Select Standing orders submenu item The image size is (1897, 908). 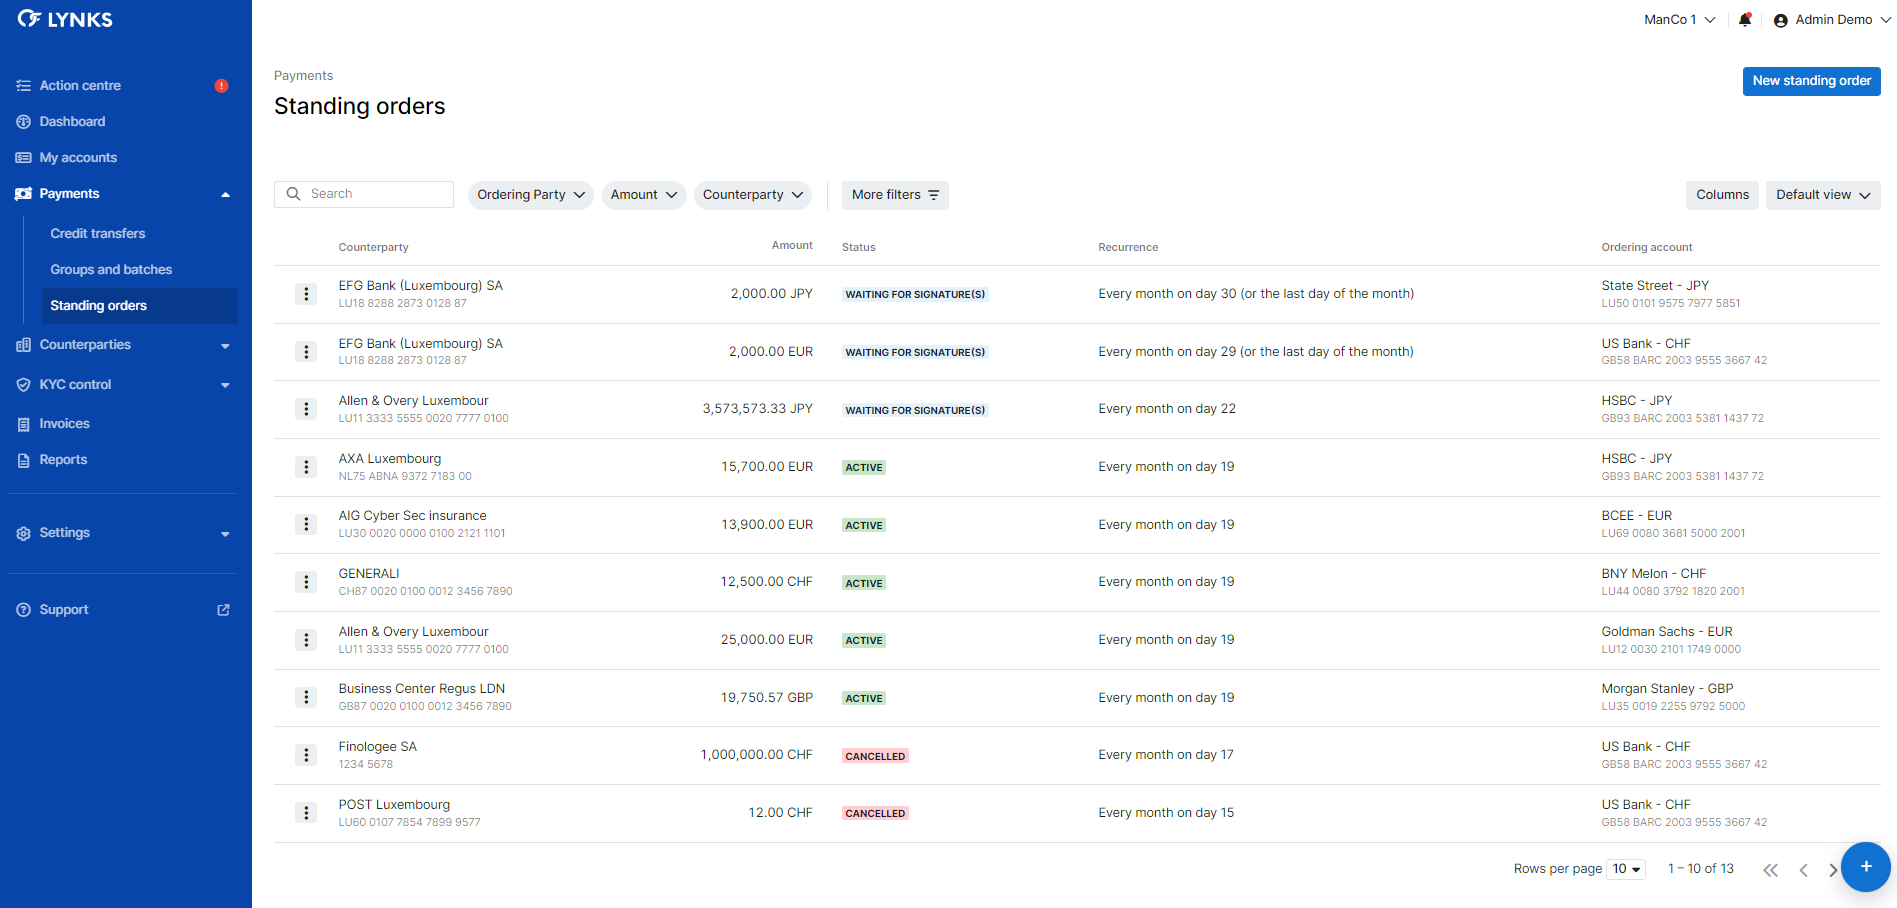pos(139,306)
